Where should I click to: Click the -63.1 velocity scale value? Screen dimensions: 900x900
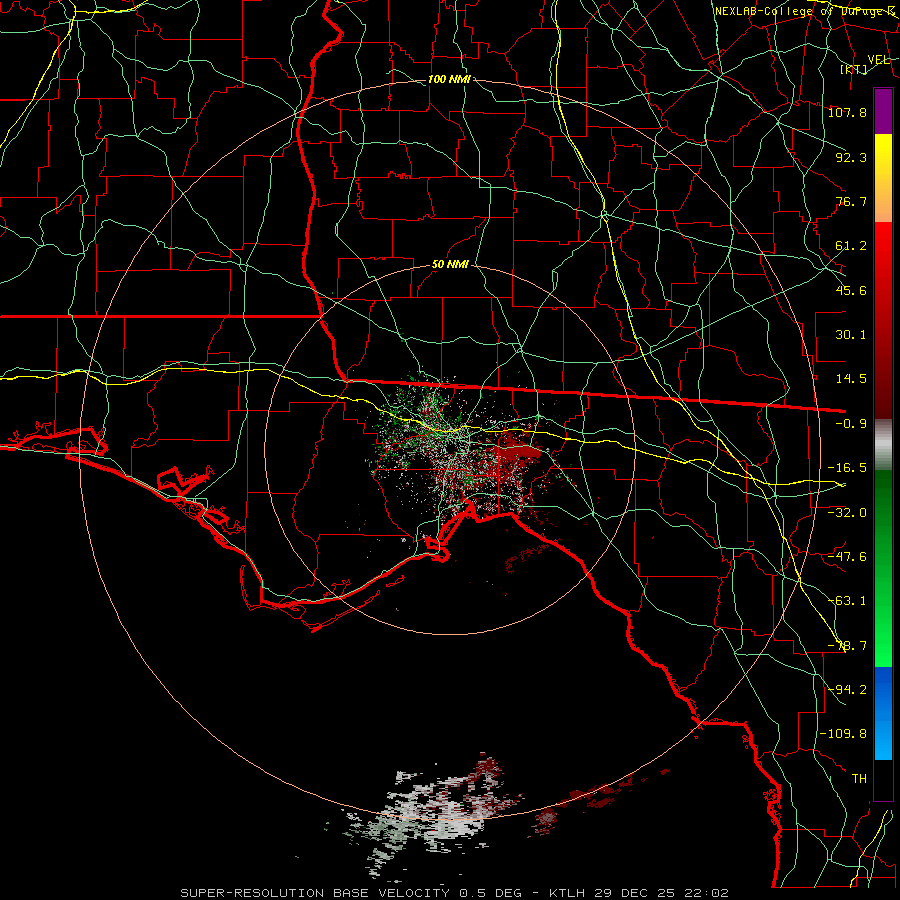(847, 601)
